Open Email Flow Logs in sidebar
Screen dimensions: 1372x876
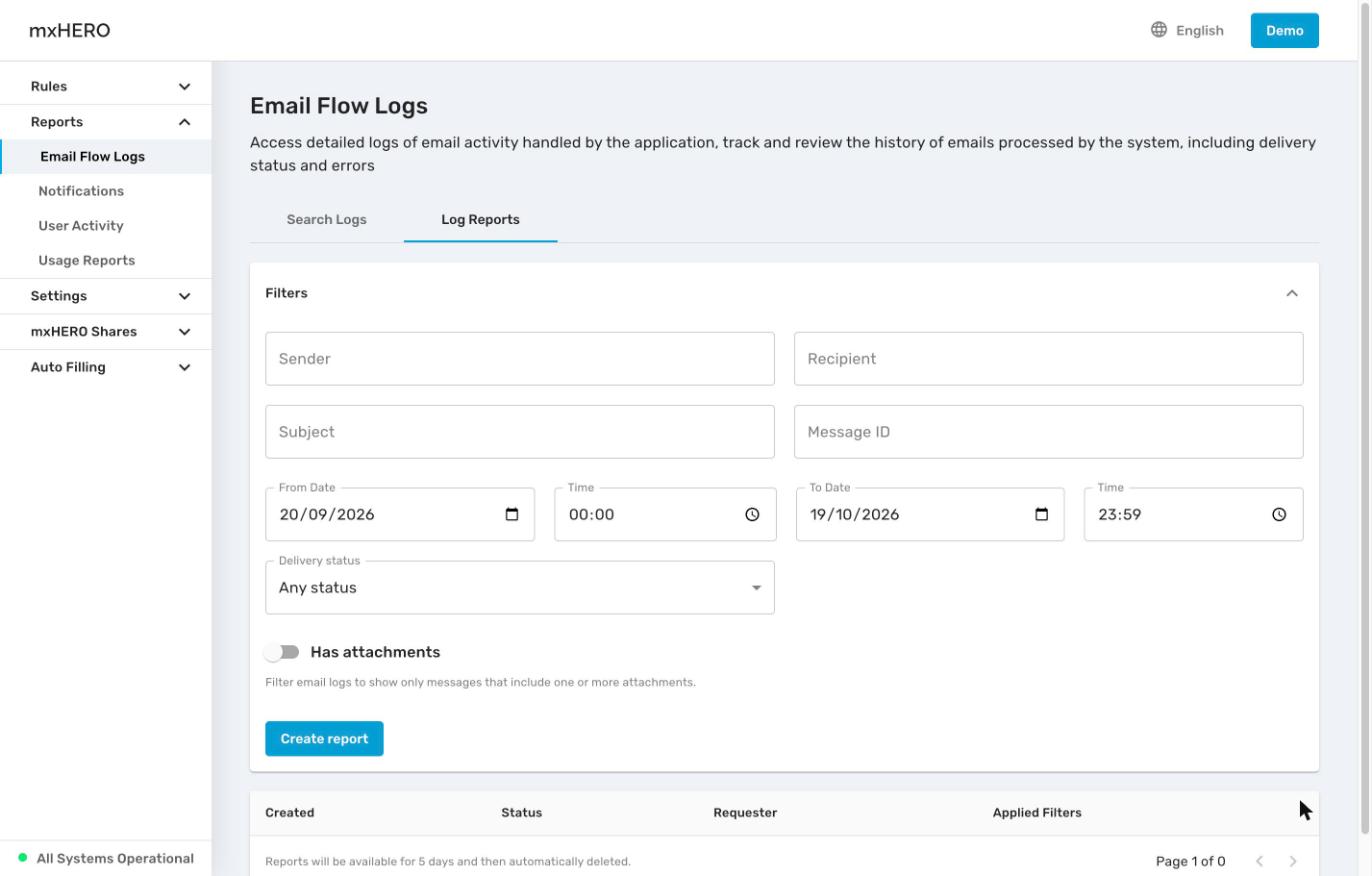tap(106, 157)
